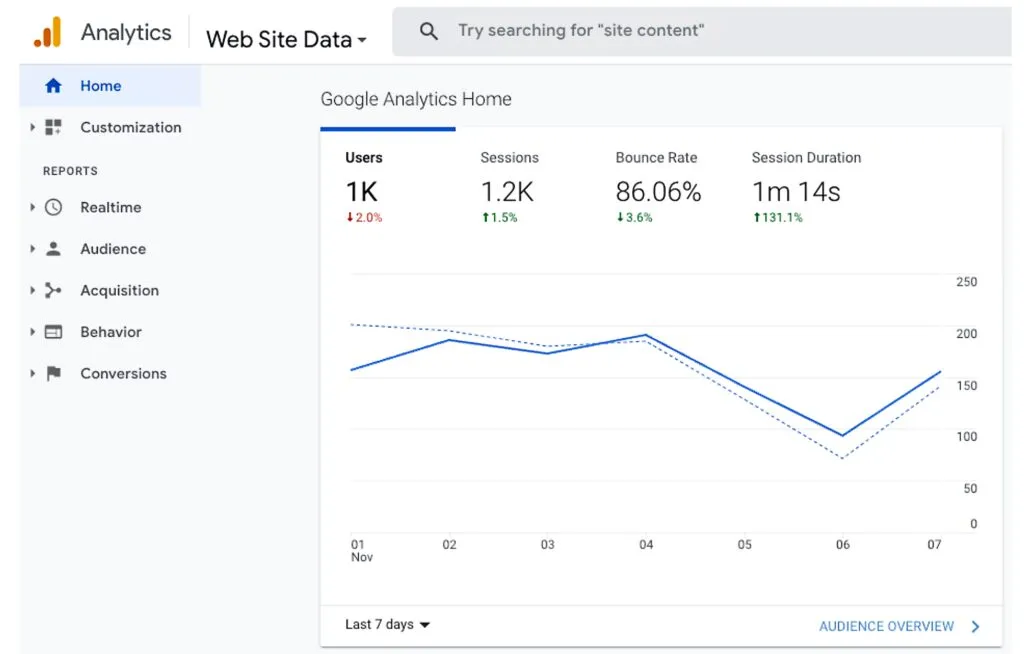Click the search magnifier icon
Image resolution: width=1024 pixels, height=654 pixels.
click(x=428, y=31)
